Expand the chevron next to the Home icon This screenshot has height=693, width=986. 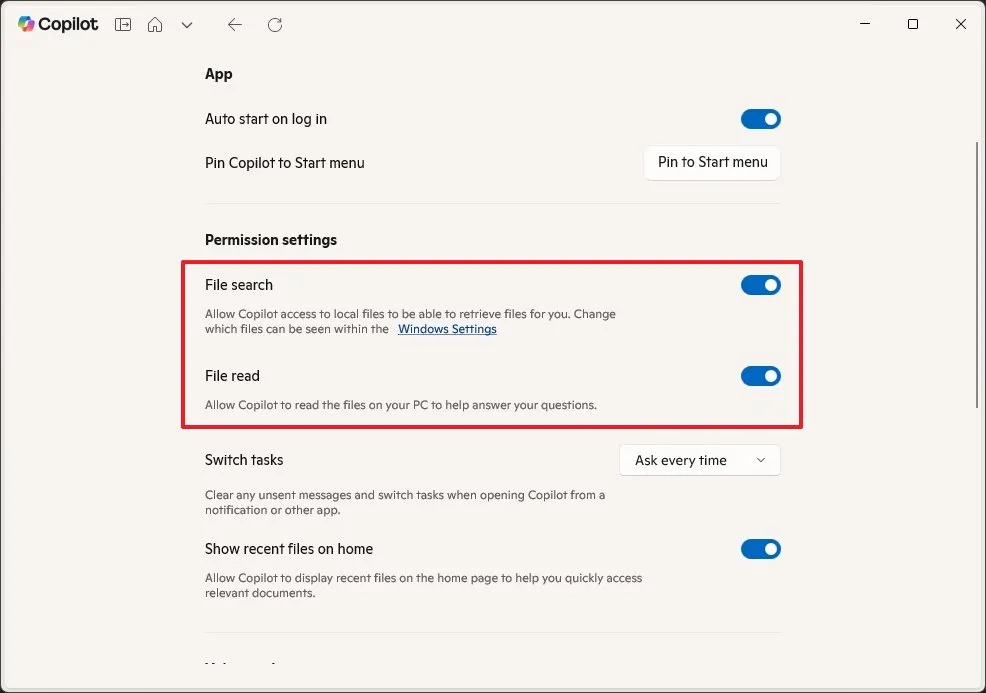click(187, 24)
